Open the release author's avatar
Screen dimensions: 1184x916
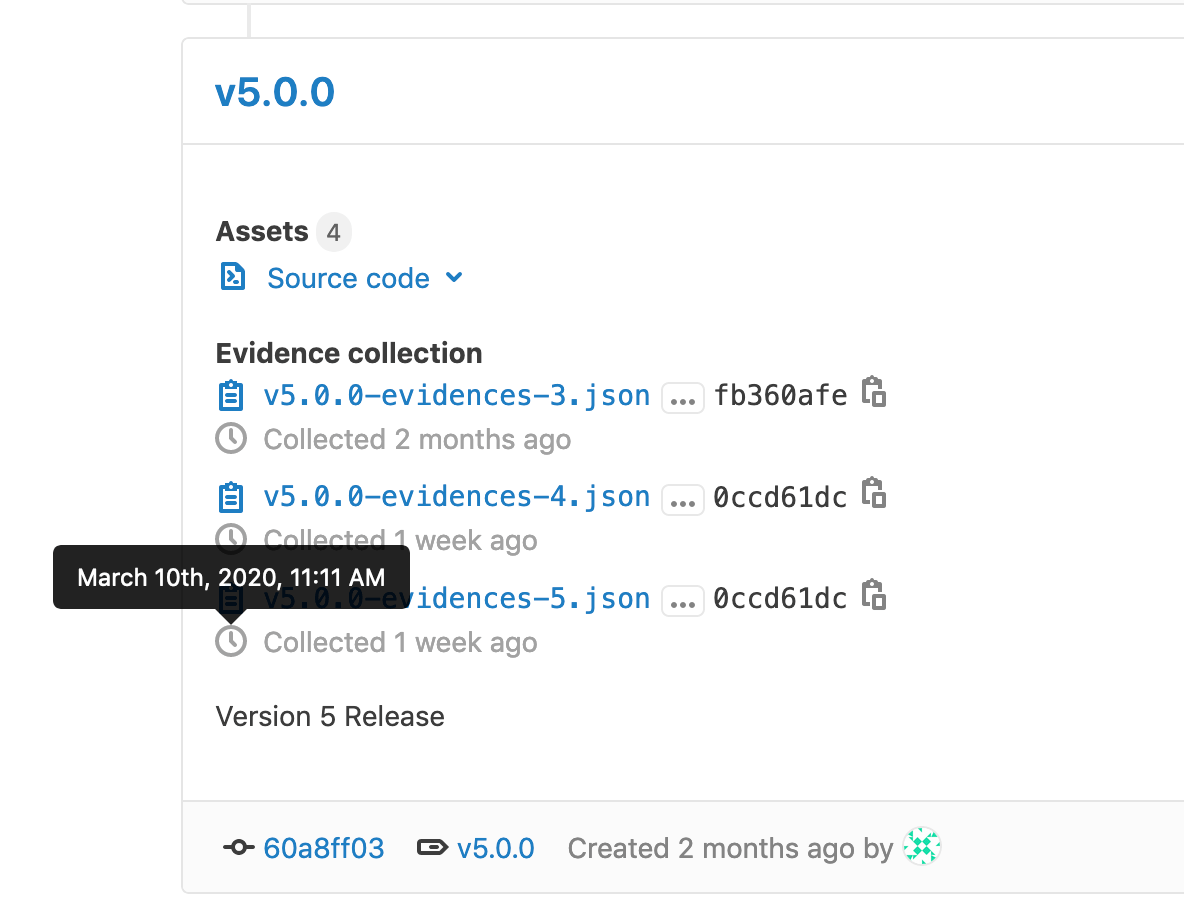point(920,846)
